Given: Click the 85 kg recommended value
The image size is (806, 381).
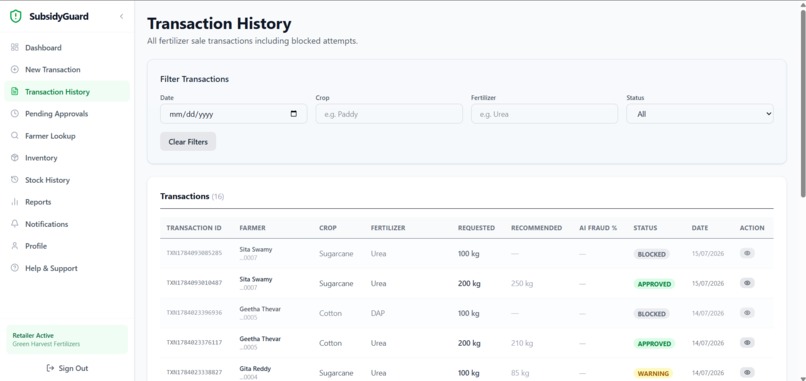Looking at the screenshot, I should (520, 373).
